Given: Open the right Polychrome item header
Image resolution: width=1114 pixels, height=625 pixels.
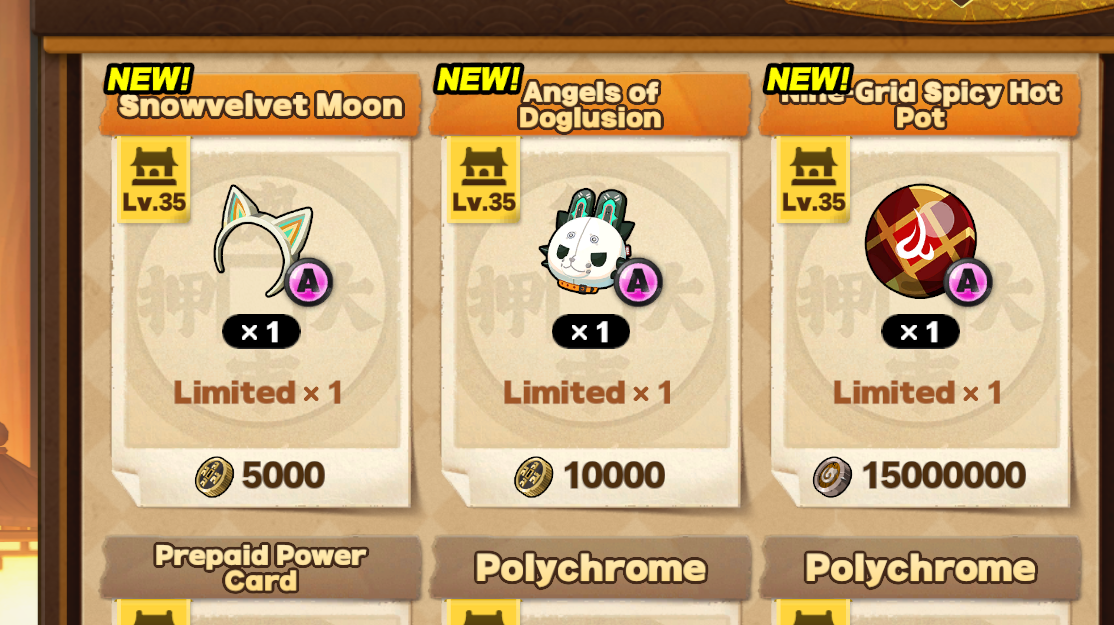Looking at the screenshot, I should [x=920, y=567].
